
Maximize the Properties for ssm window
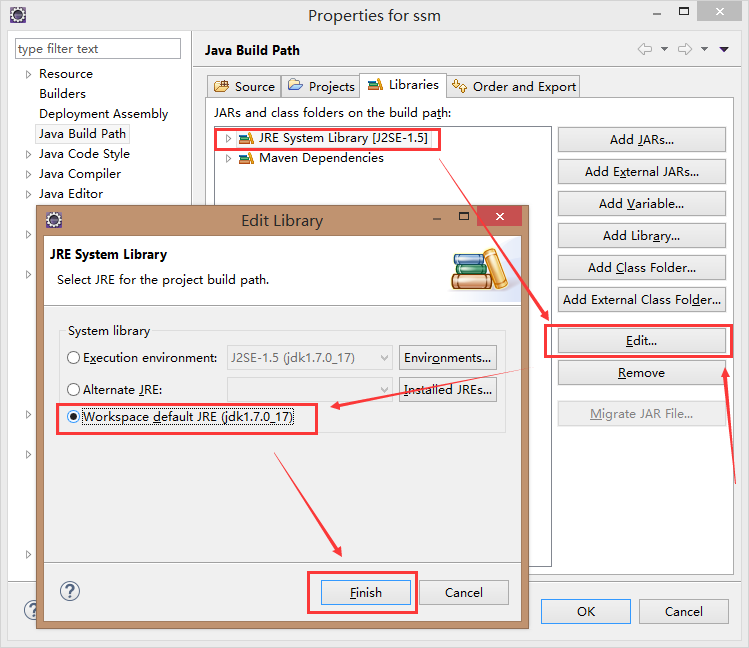click(684, 11)
